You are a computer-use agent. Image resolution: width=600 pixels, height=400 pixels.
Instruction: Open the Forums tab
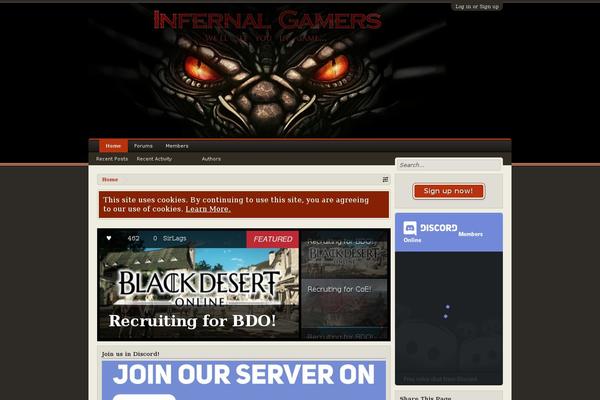pyautogui.click(x=143, y=146)
